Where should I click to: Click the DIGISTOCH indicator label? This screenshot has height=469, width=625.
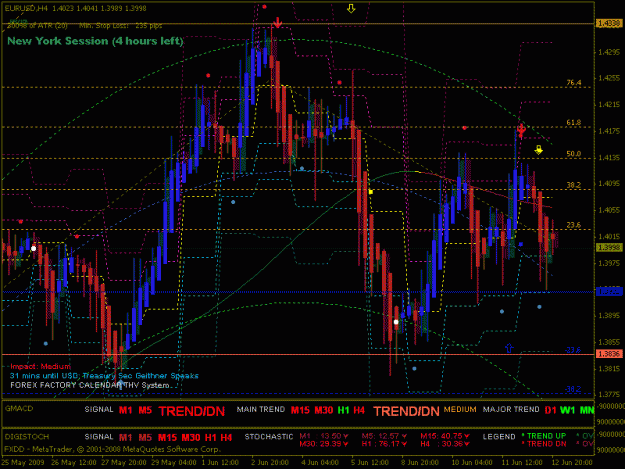point(27,437)
